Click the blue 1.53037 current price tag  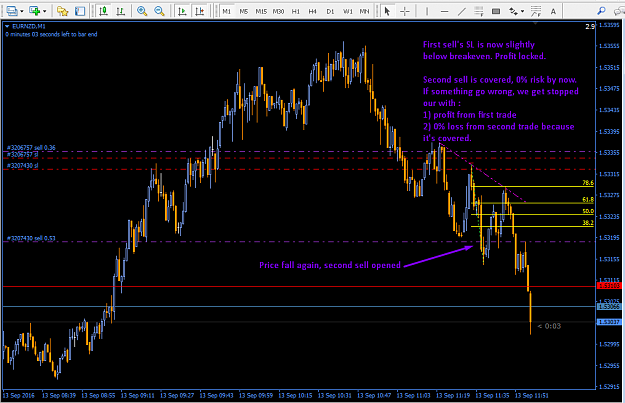click(x=609, y=322)
